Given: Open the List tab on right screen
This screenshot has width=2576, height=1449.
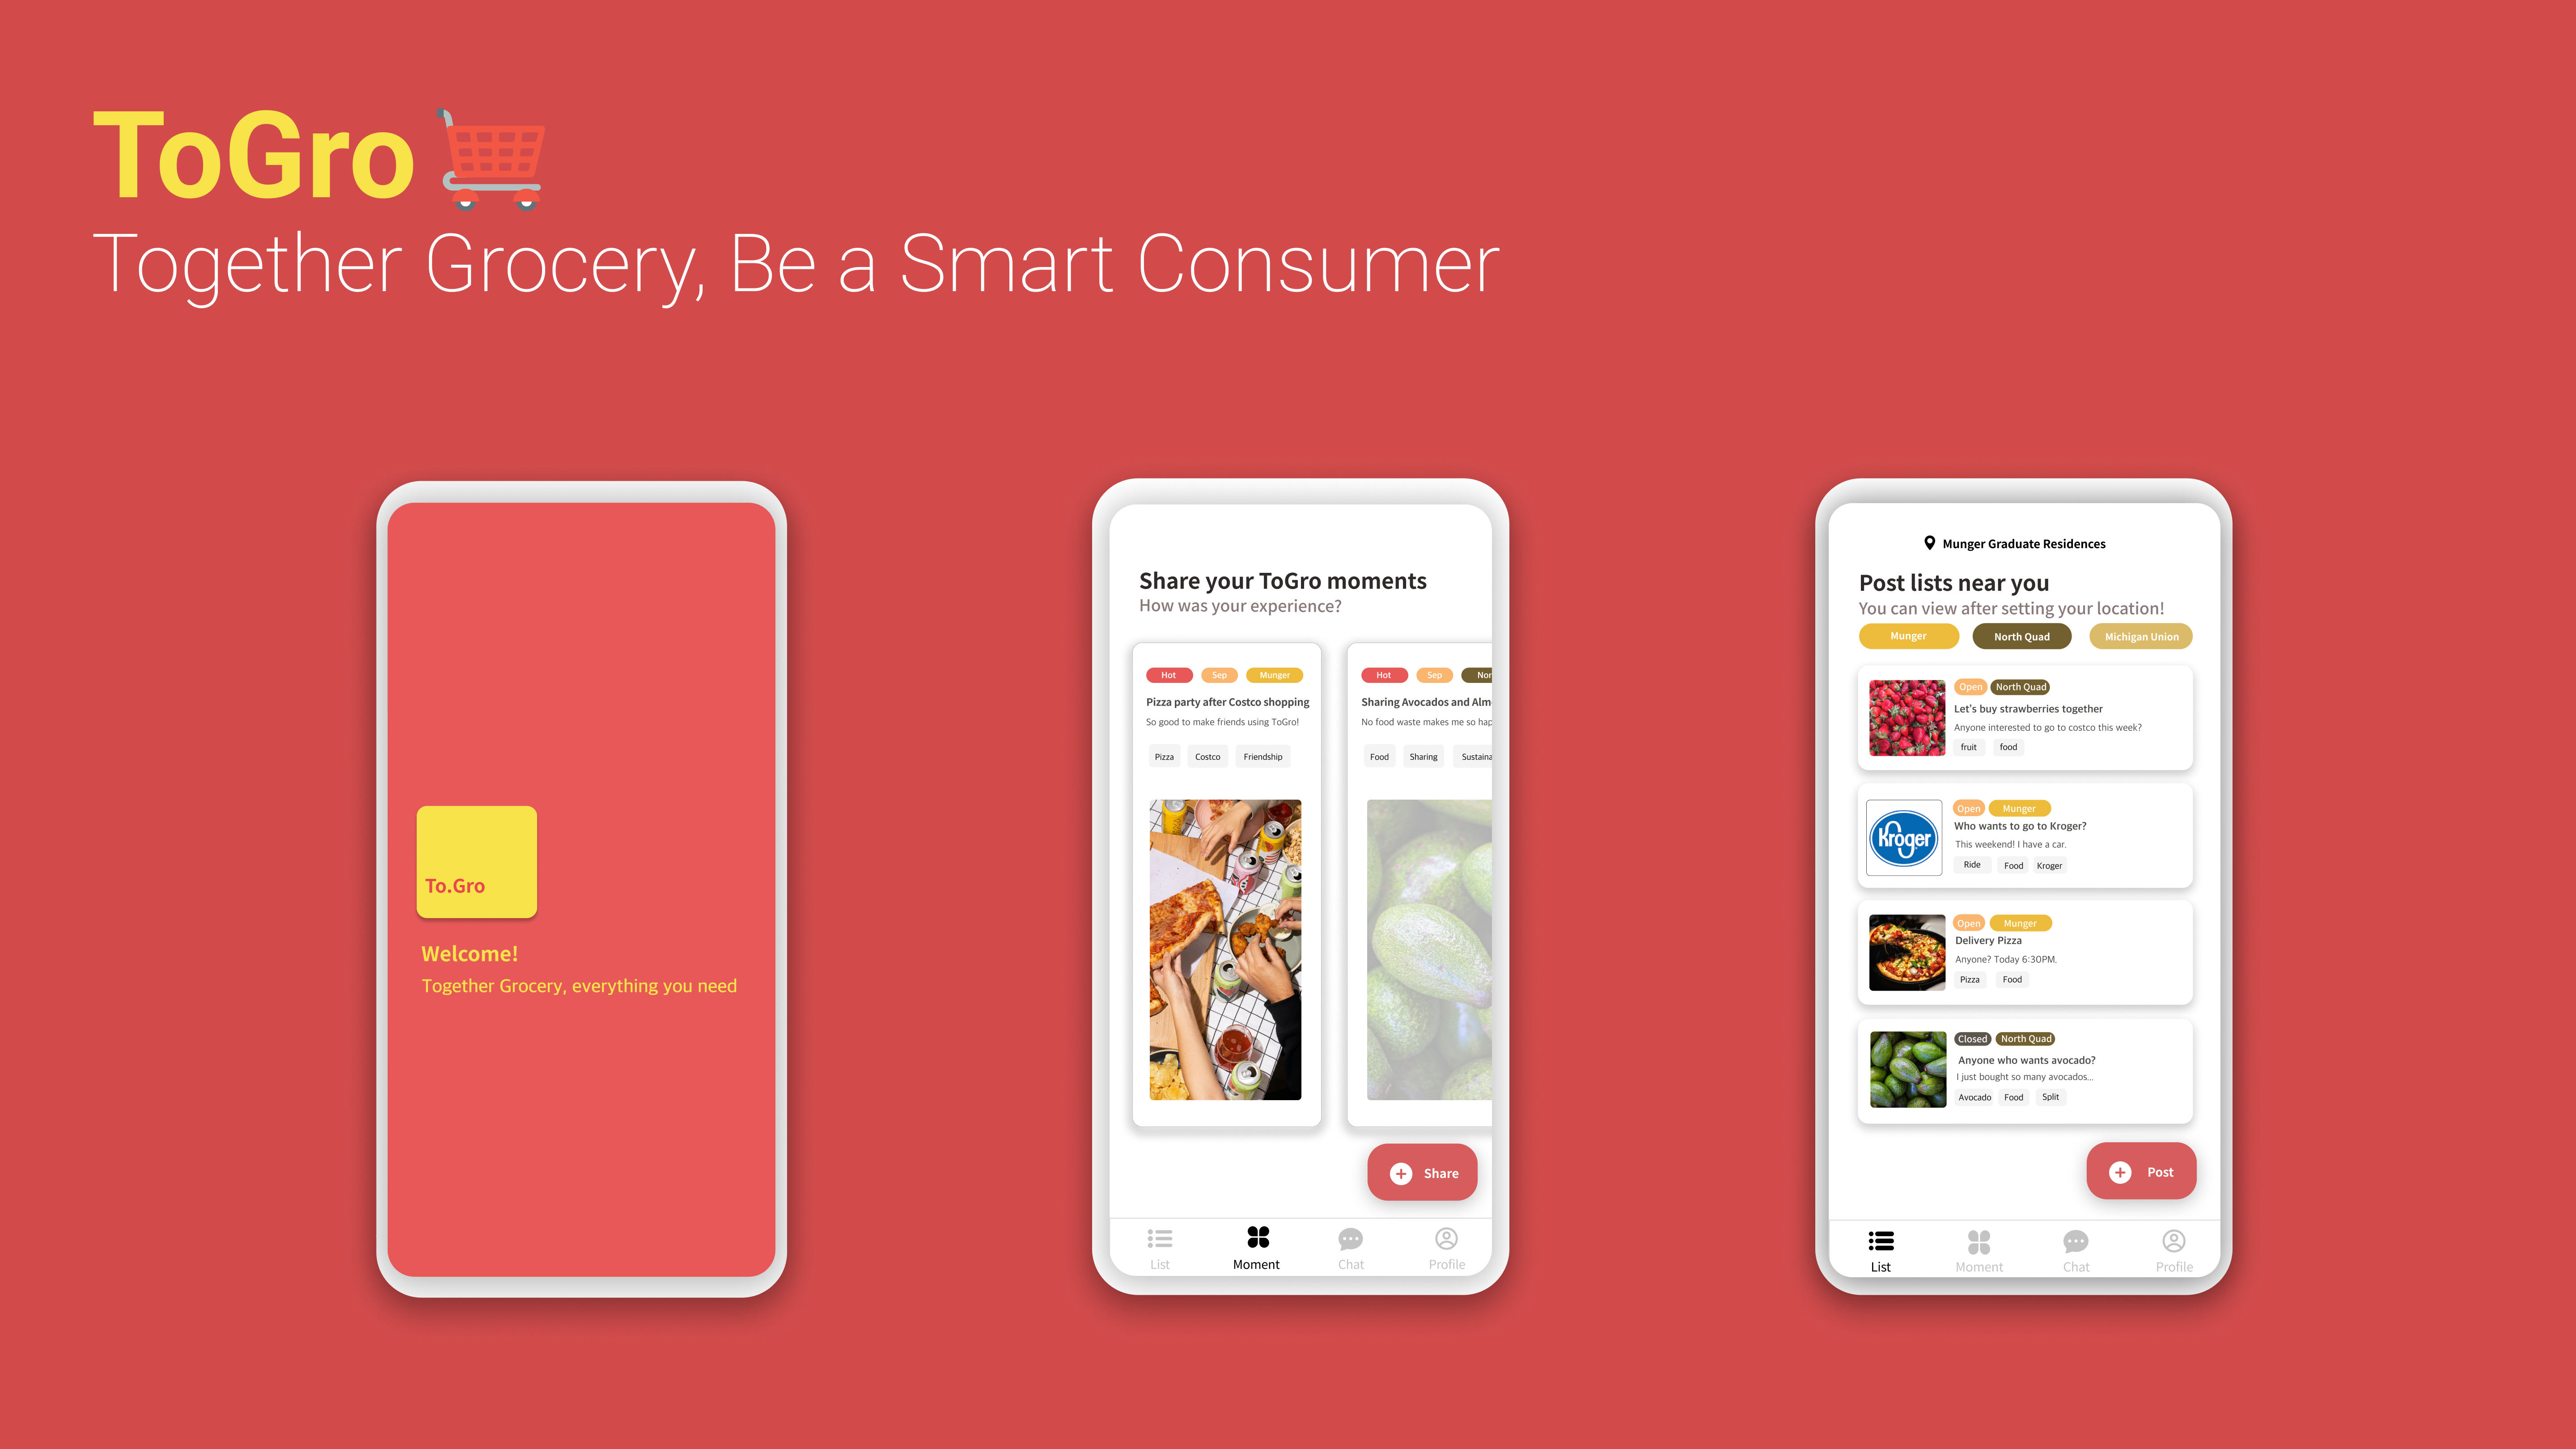Looking at the screenshot, I should 1881,1249.
